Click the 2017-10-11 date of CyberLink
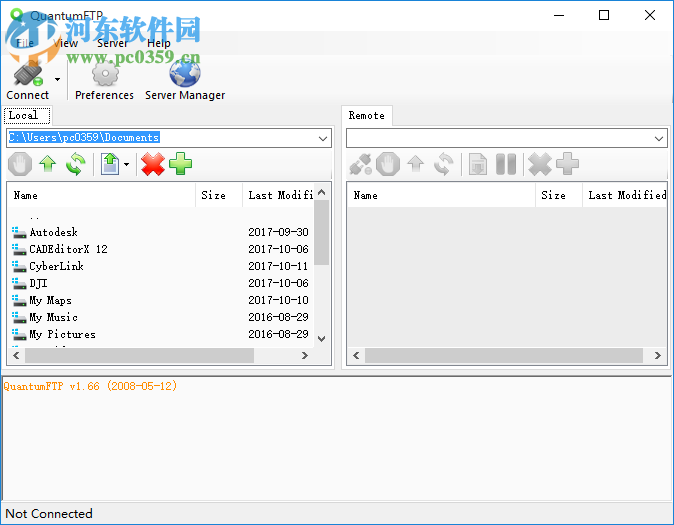The height and width of the screenshot is (525, 674). pos(278,266)
